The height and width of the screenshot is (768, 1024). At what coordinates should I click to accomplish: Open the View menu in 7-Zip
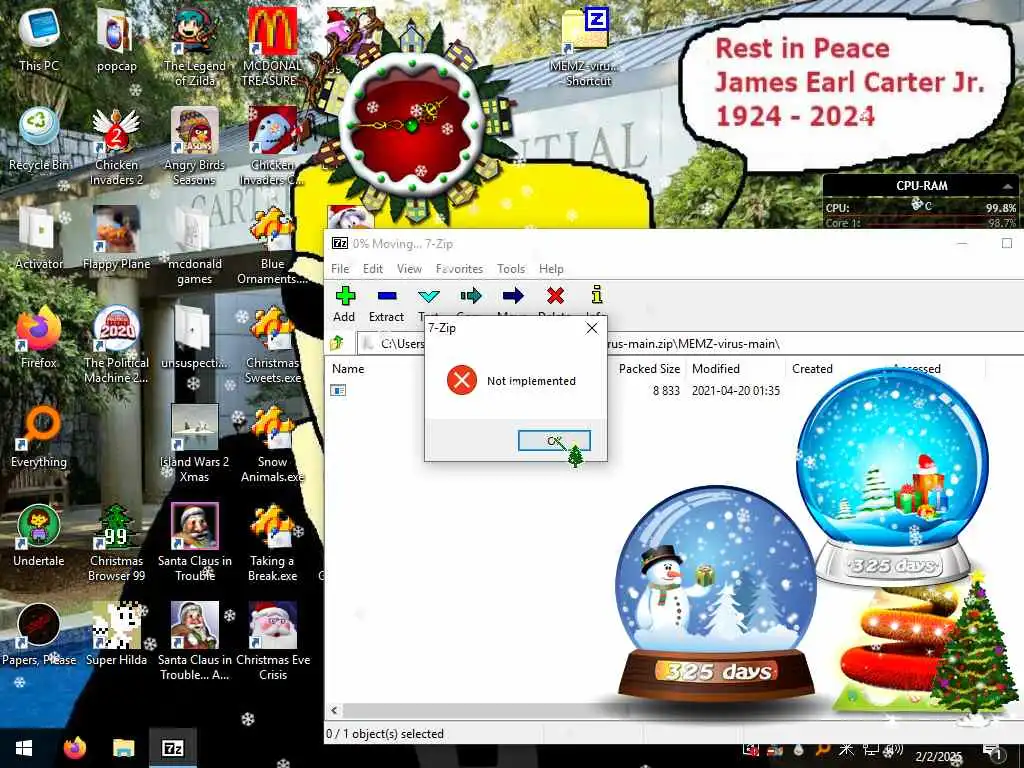click(409, 268)
